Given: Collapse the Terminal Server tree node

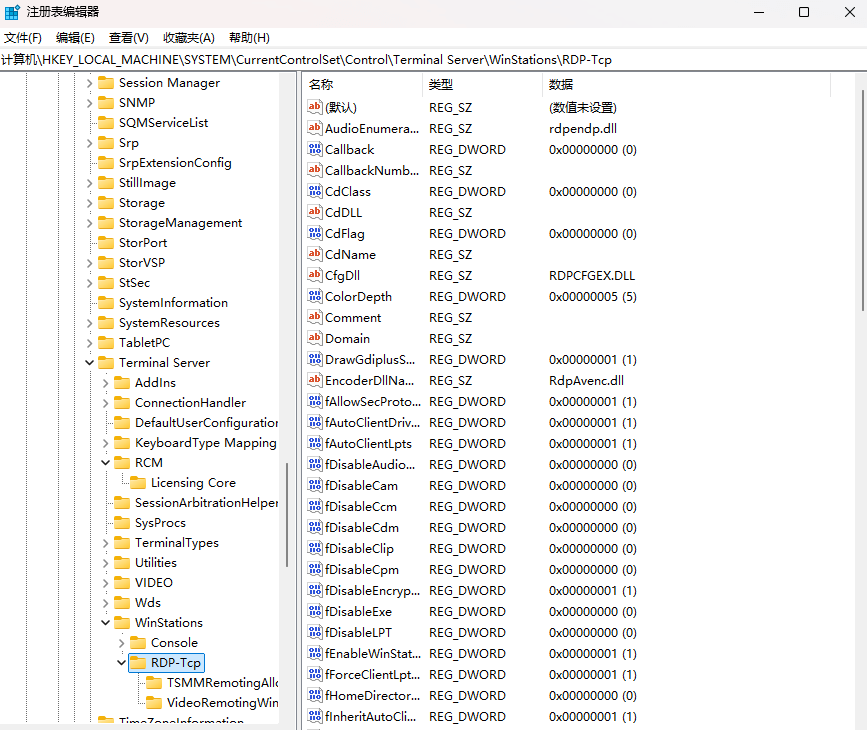Looking at the screenshot, I should coord(90,363).
